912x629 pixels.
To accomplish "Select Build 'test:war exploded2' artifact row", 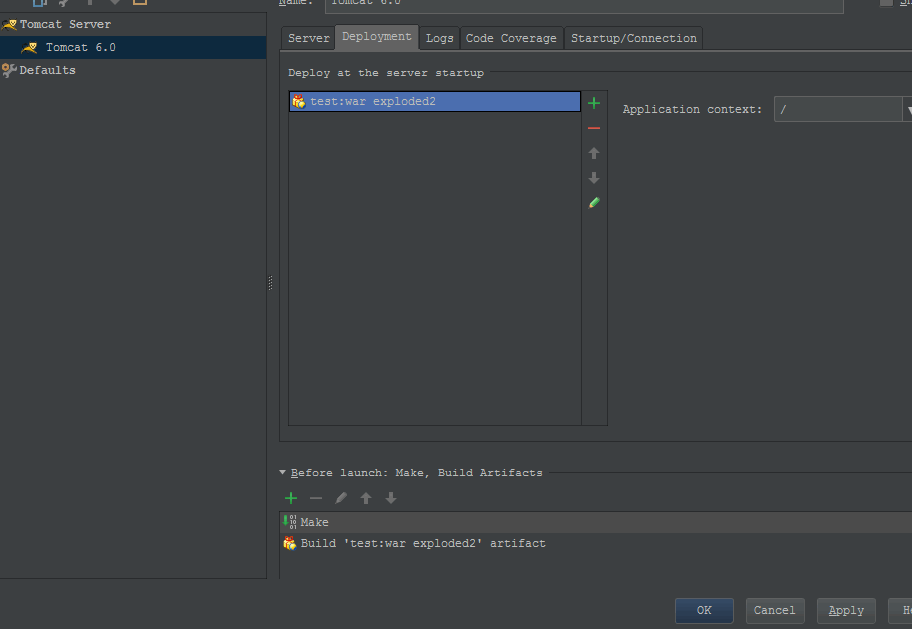I will coord(596,543).
